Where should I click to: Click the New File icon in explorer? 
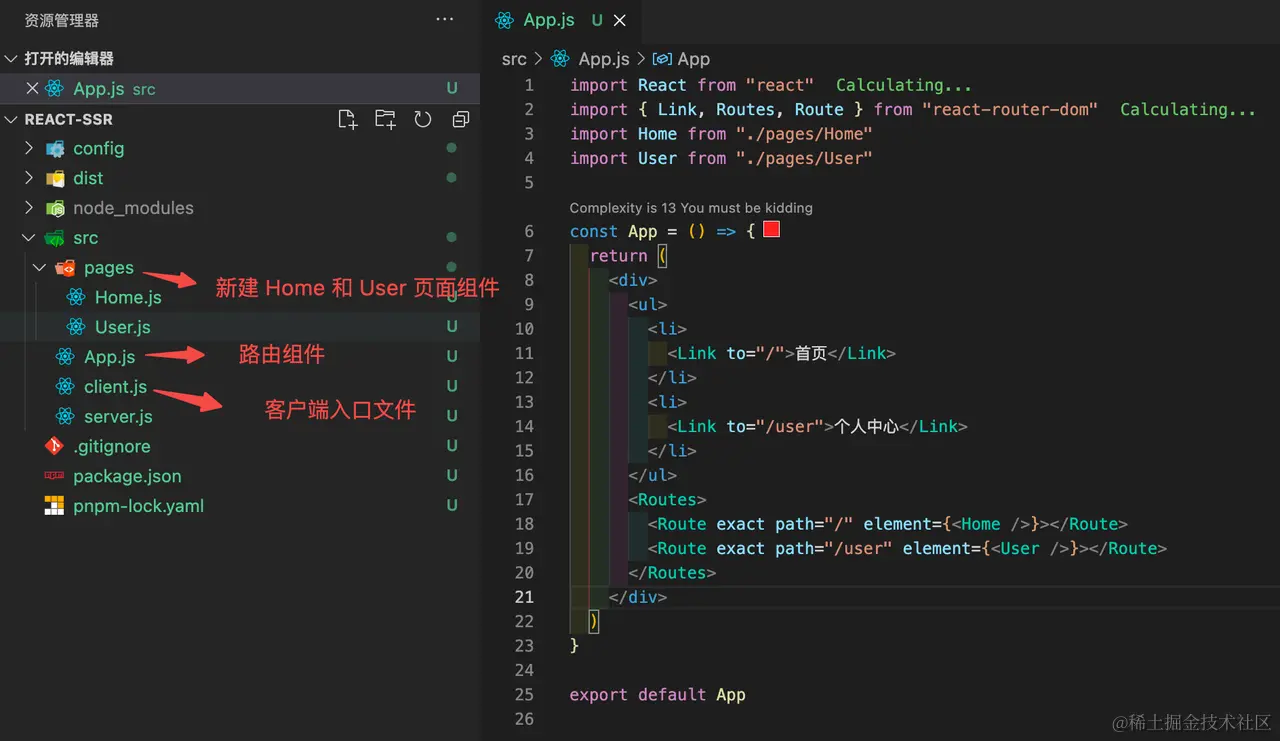tap(347, 119)
